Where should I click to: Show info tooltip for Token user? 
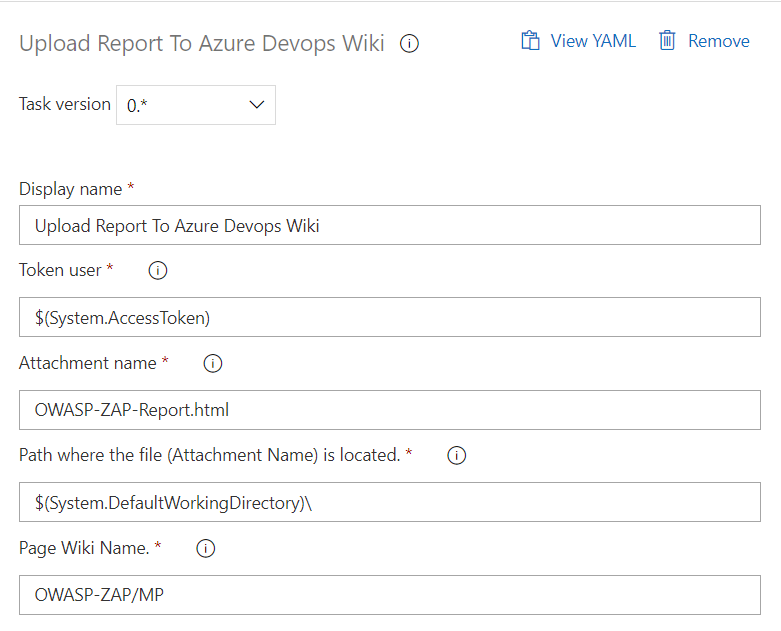tap(158, 270)
